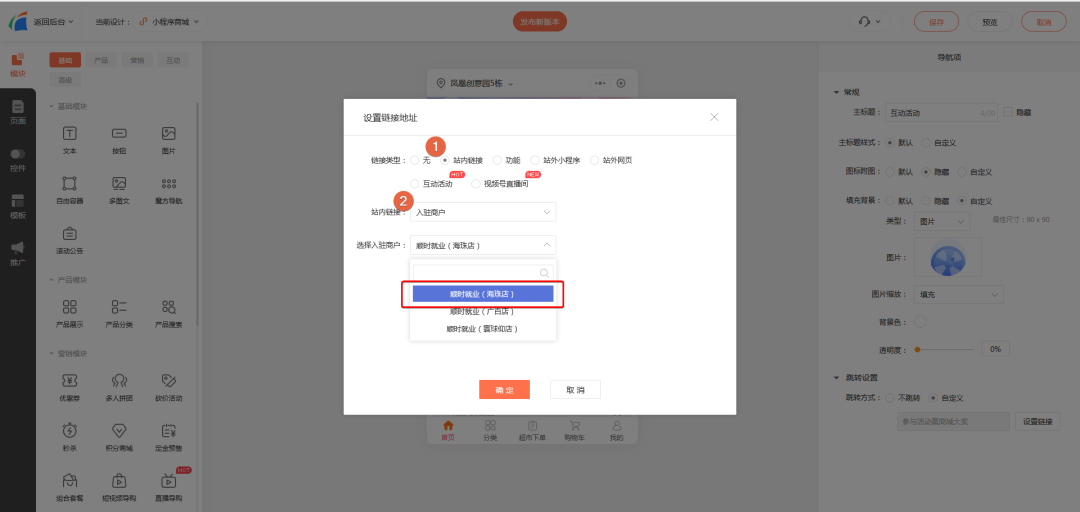
Task: Click the 预览 button
Action: 990,21
